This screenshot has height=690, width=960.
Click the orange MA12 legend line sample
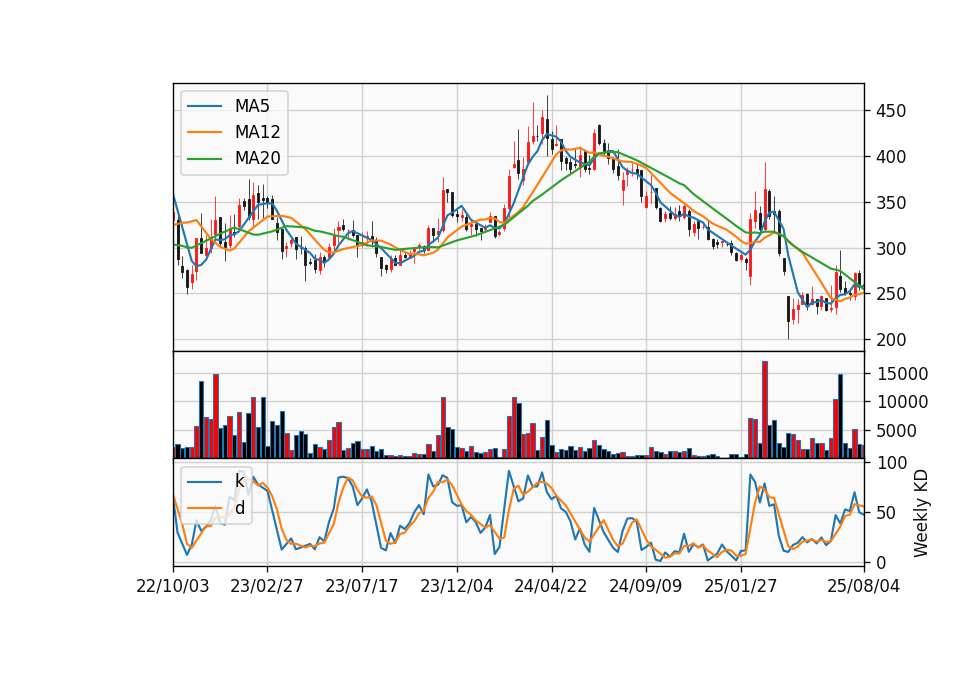204,132
